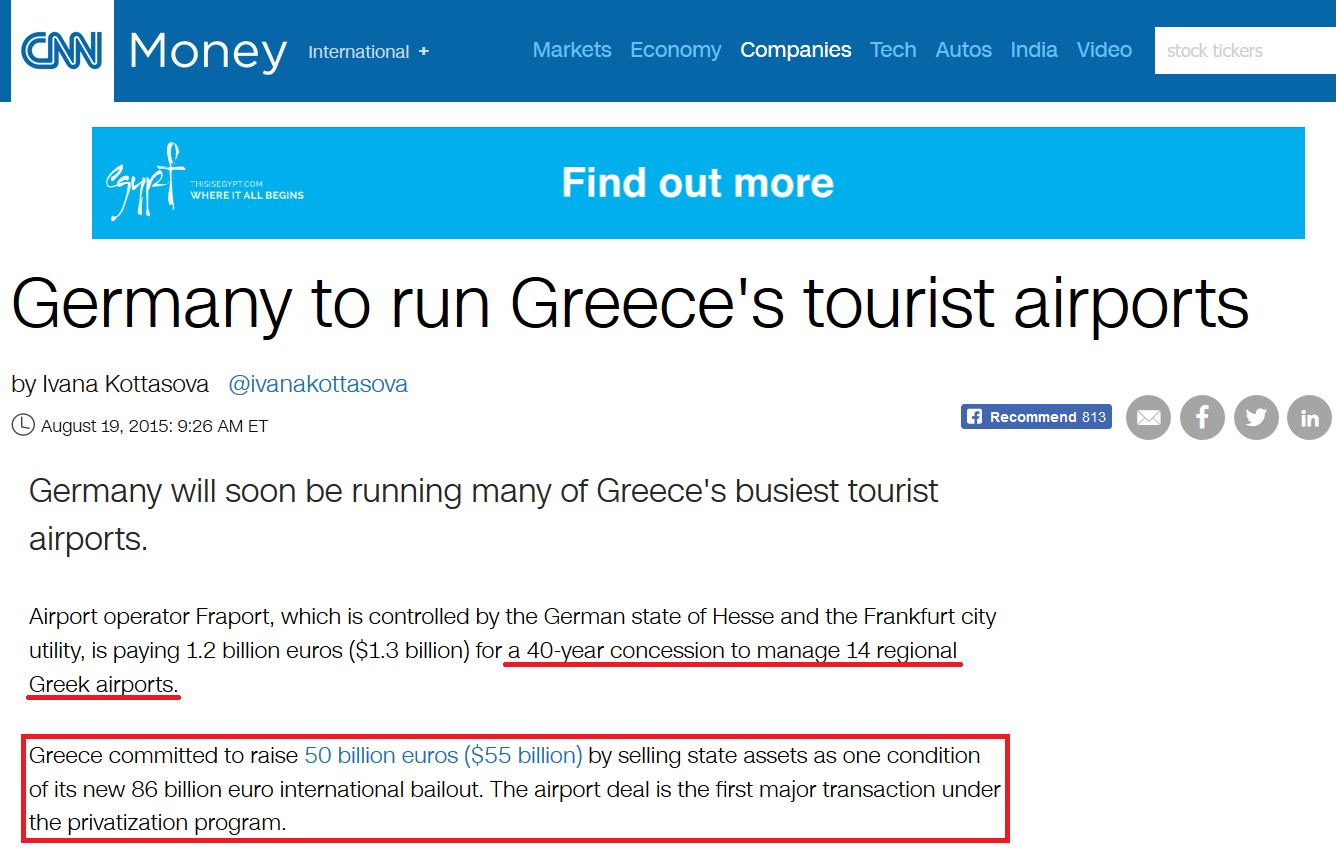Click the author name 'by Ivana Kottasova'
Screen dimensions: 1336x864
110,384
